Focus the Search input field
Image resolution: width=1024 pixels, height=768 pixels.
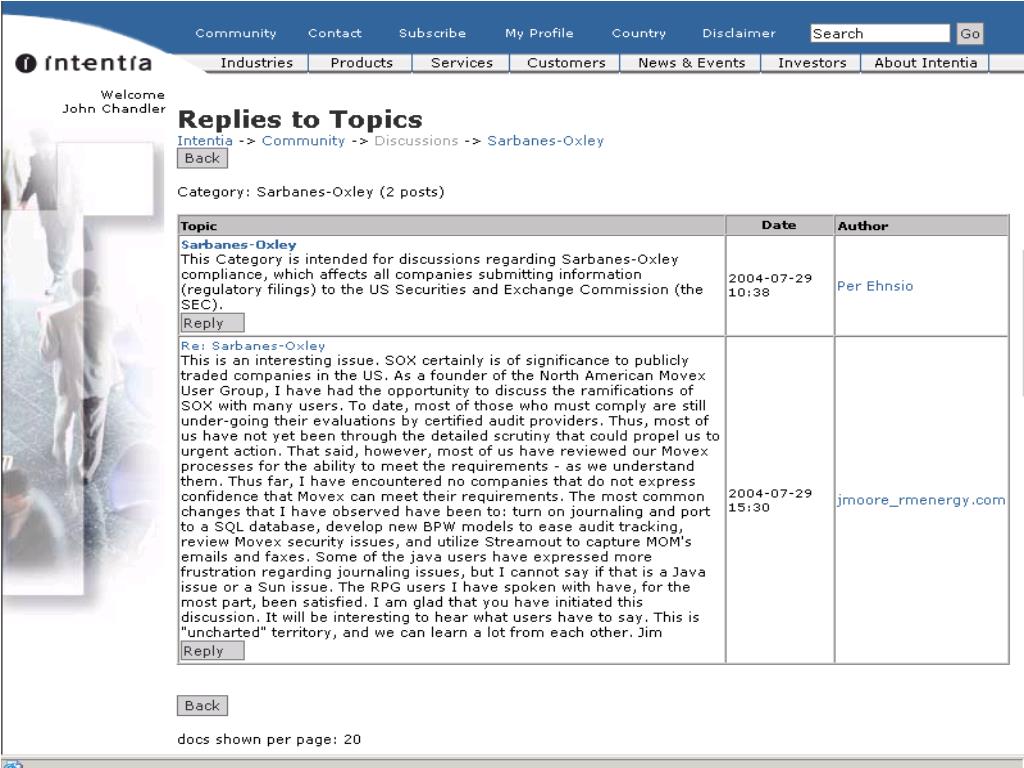(880, 33)
